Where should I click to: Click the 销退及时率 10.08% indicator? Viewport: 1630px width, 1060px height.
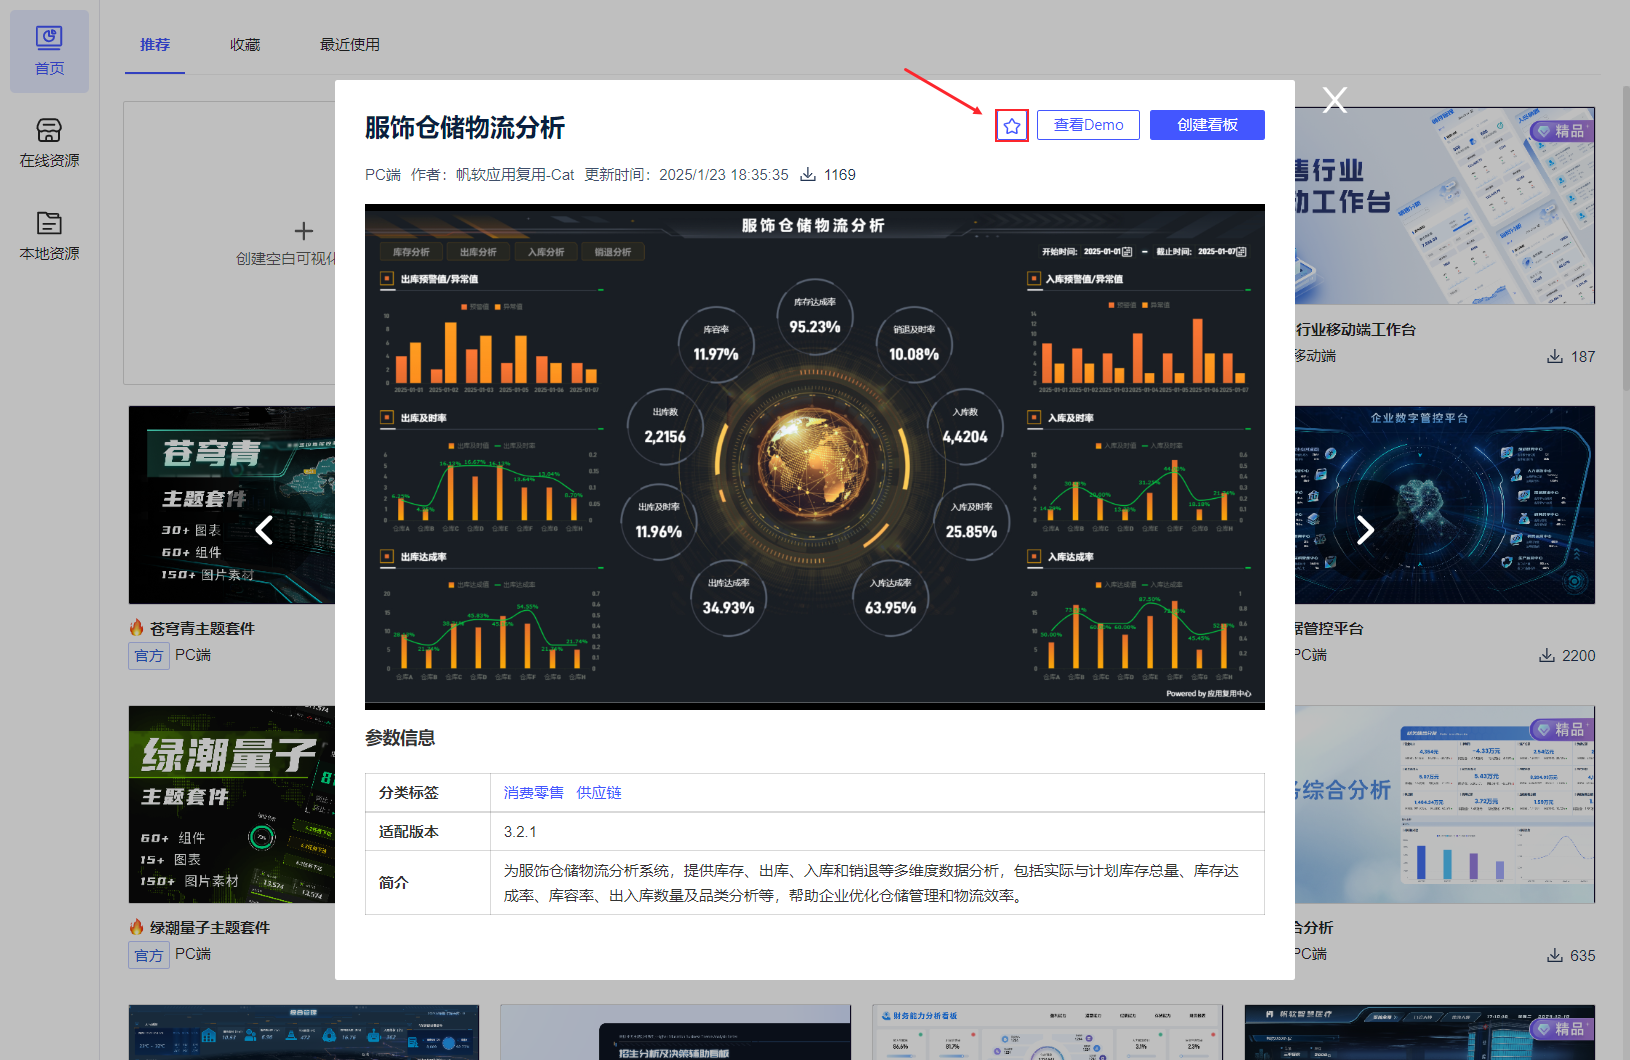tap(914, 345)
